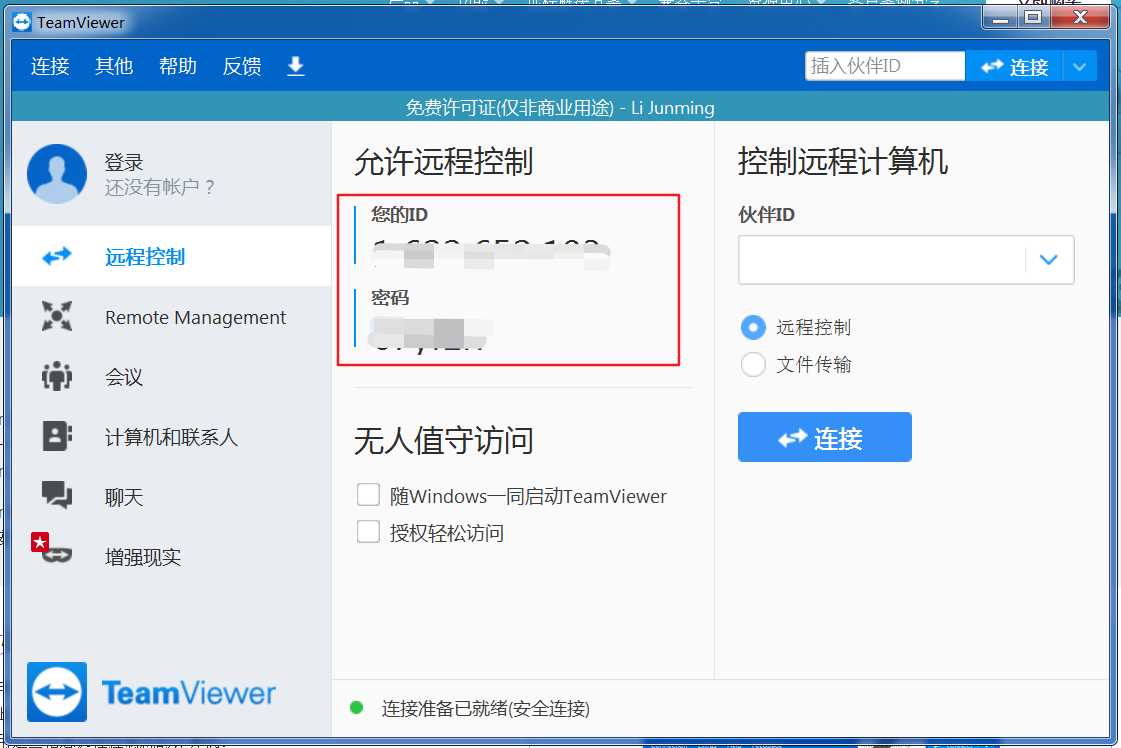The height and width of the screenshot is (748, 1121).
Task: Click the top-right 连接 button
Action: pos(1014,66)
